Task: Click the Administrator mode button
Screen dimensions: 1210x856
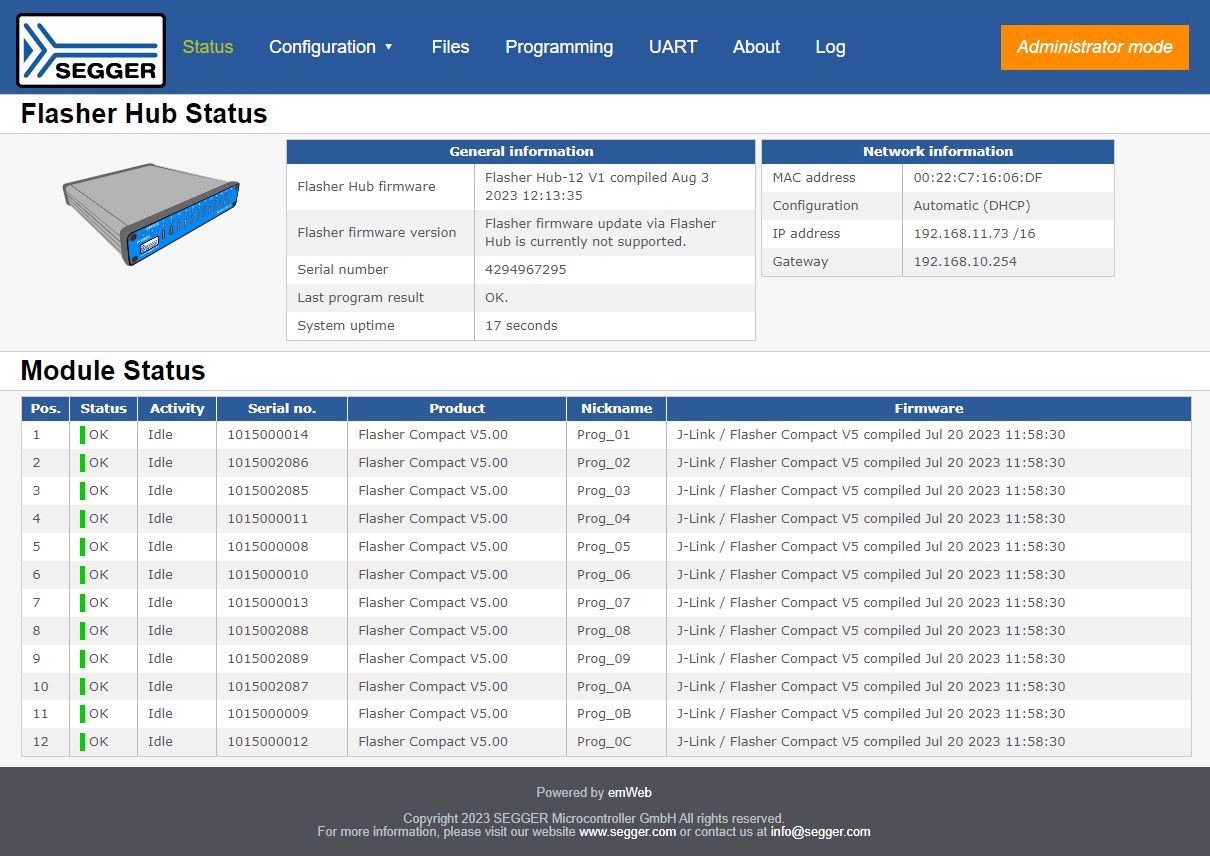Action: [x=1095, y=47]
